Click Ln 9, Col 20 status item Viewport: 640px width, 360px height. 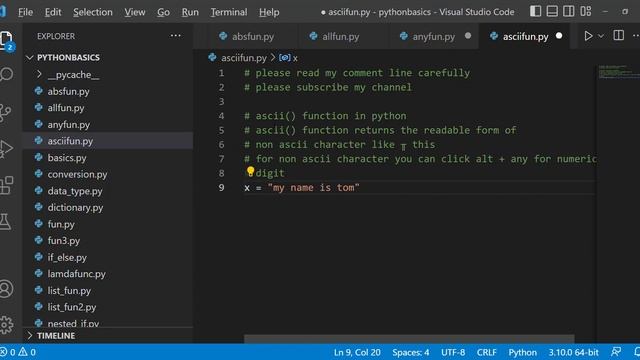tap(357, 352)
